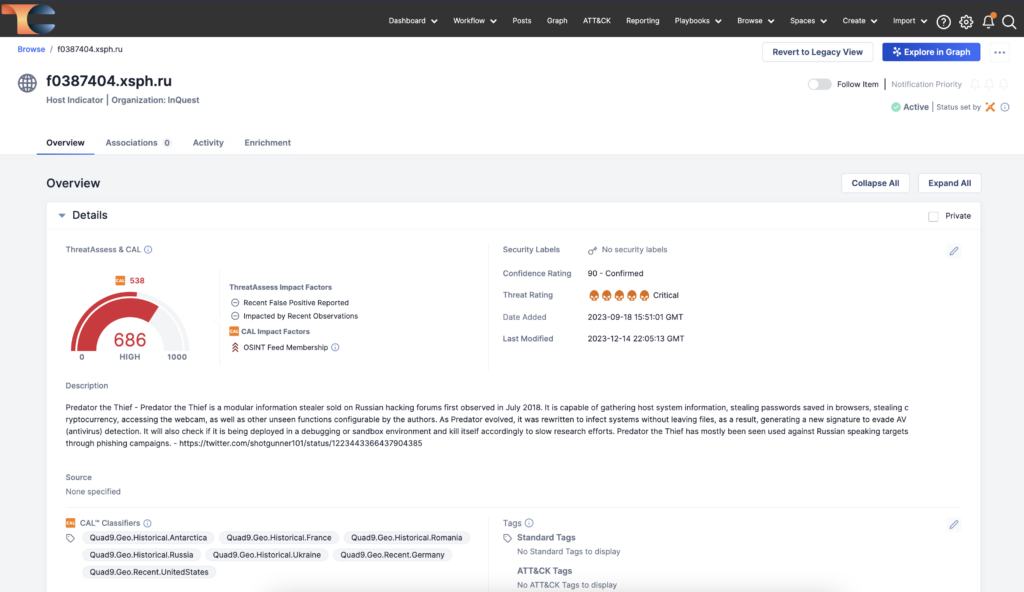
Task: Open the Import dropdown menu
Action: coord(910,21)
